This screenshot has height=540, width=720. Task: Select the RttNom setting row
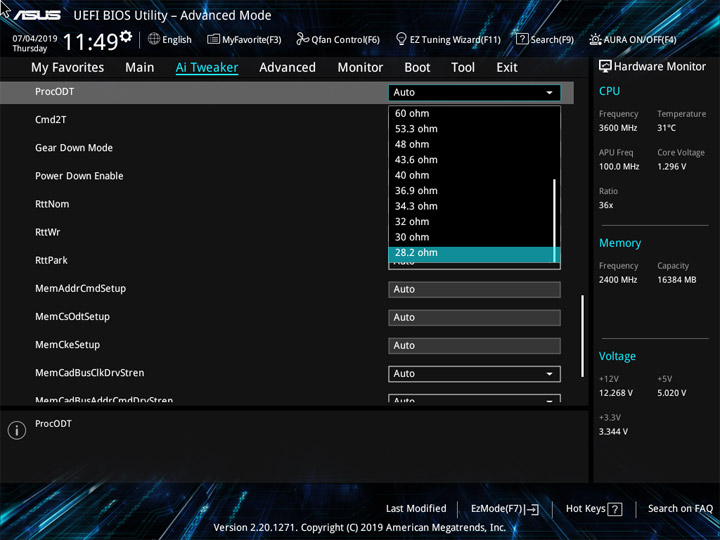click(52, 204)
